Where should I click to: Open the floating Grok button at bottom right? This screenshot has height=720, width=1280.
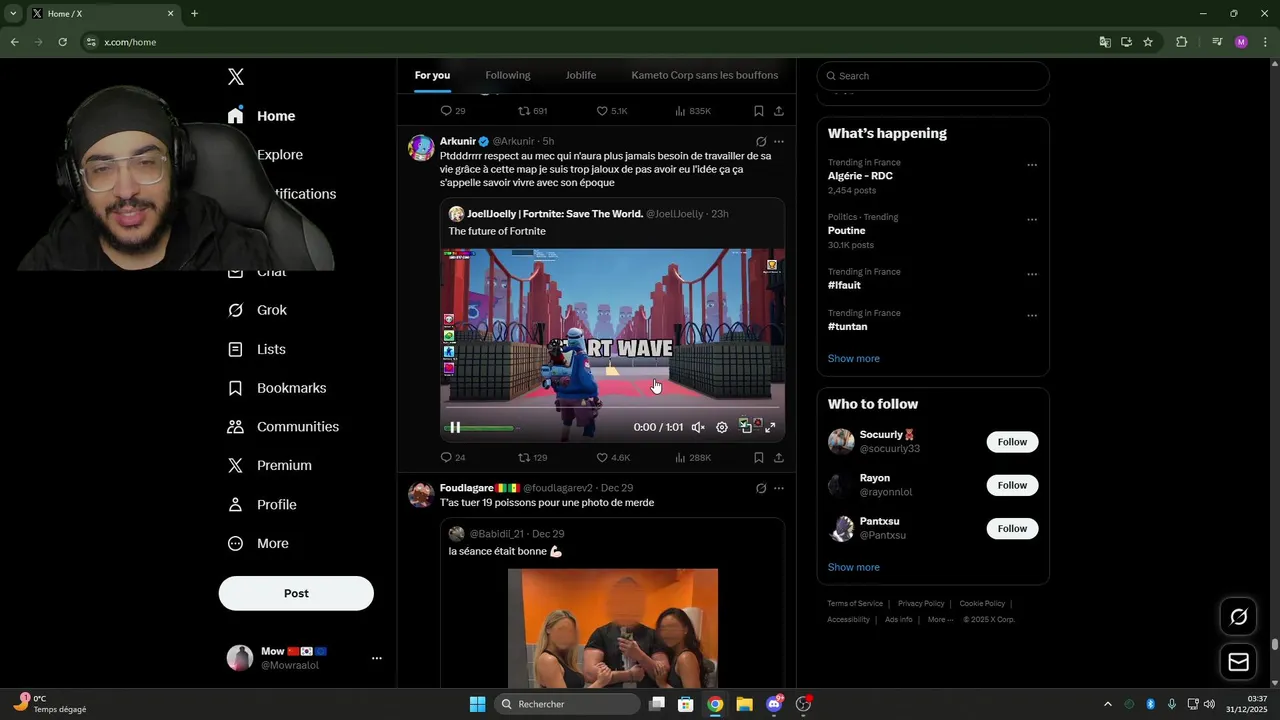pos(1238,617)
